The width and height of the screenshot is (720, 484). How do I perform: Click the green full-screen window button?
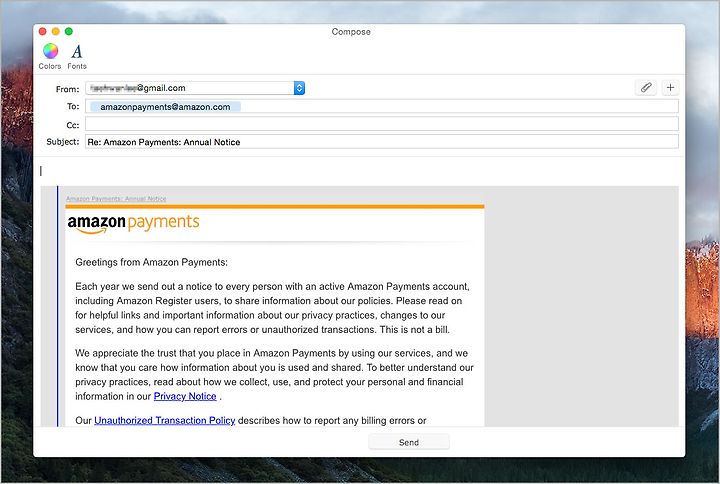coord(69,31)
